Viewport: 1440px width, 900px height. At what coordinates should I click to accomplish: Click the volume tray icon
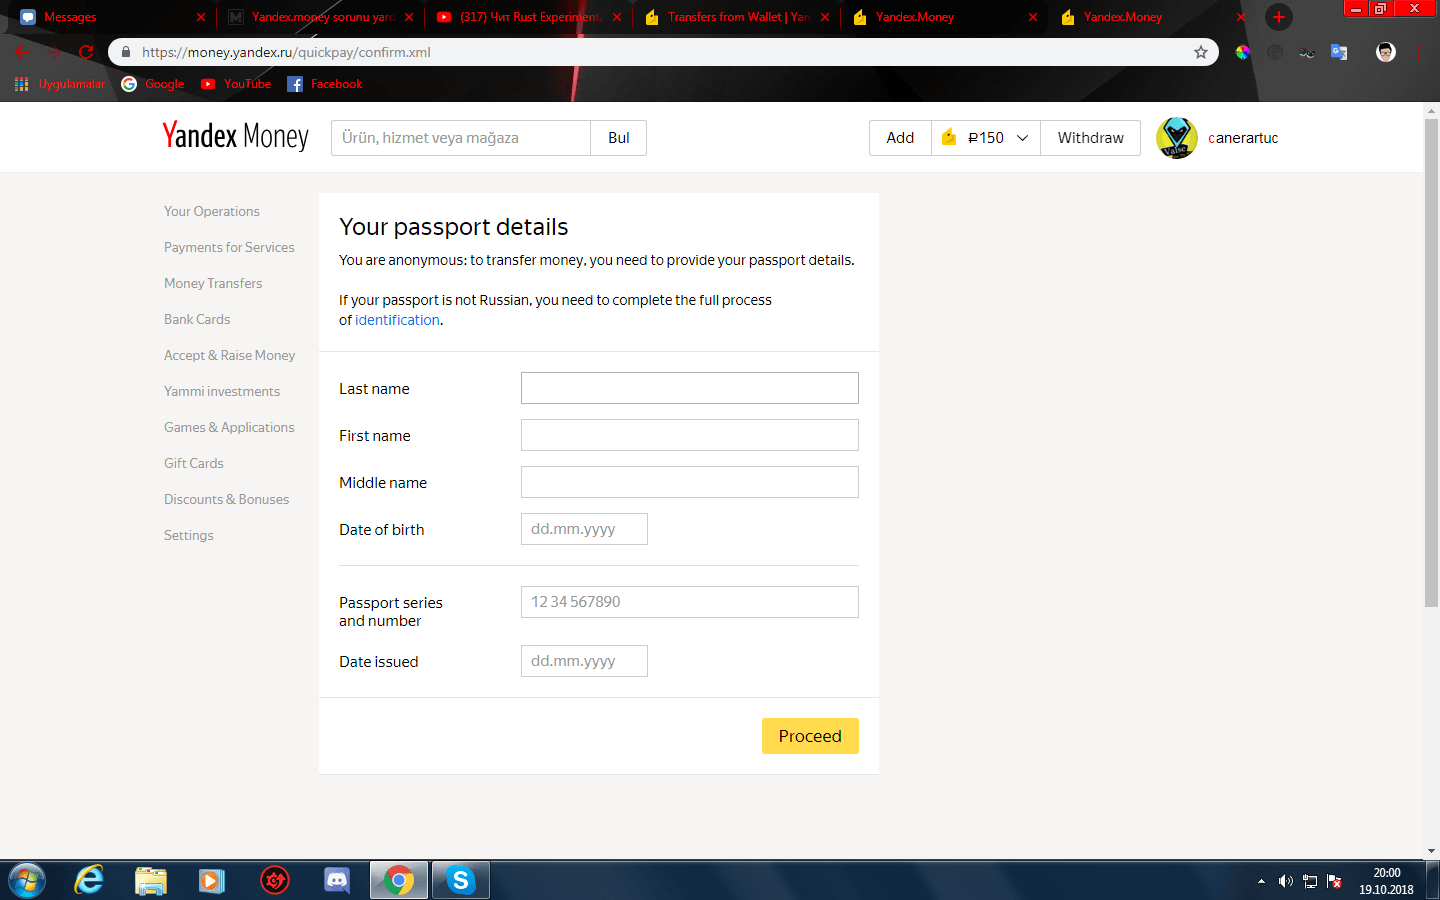[x=1285, y=881]
